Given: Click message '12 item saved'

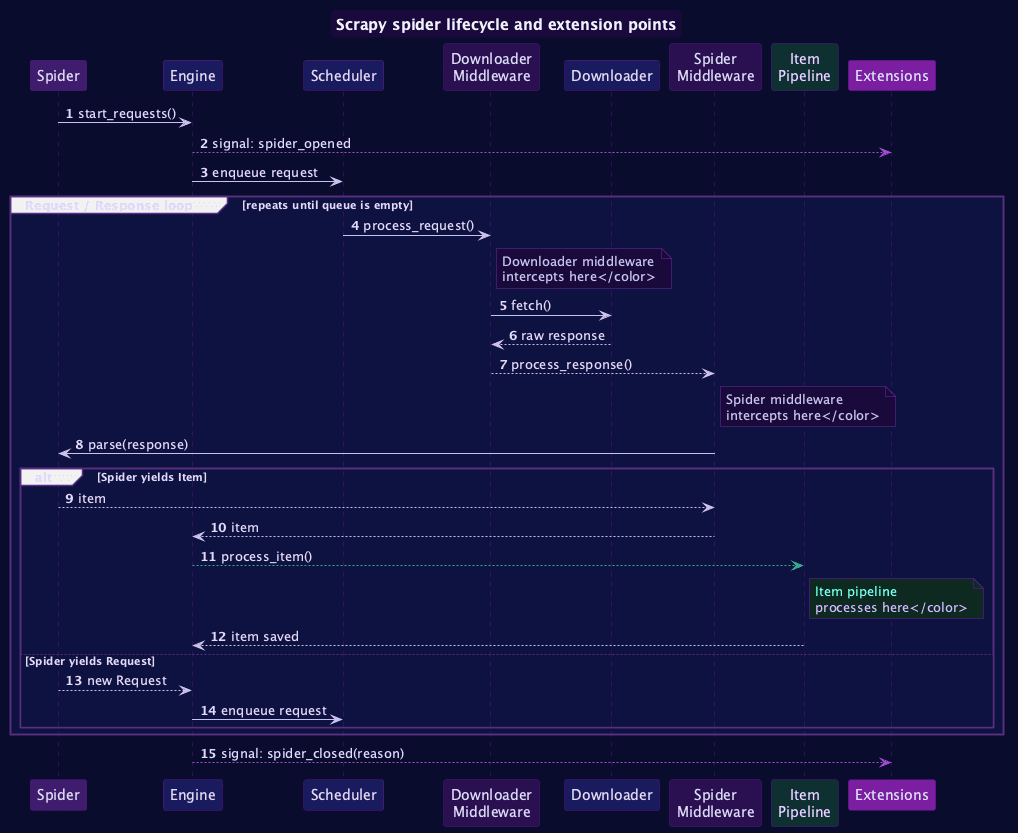Looking at the screenshot, I should (254, 637).
